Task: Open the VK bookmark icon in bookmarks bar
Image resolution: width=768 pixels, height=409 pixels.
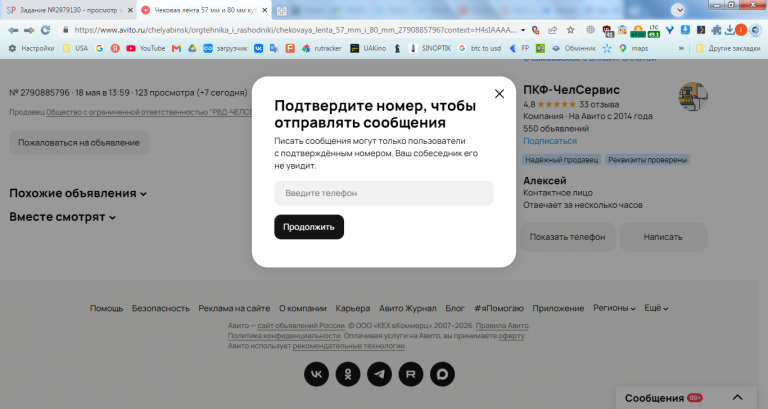Action: 258,48
